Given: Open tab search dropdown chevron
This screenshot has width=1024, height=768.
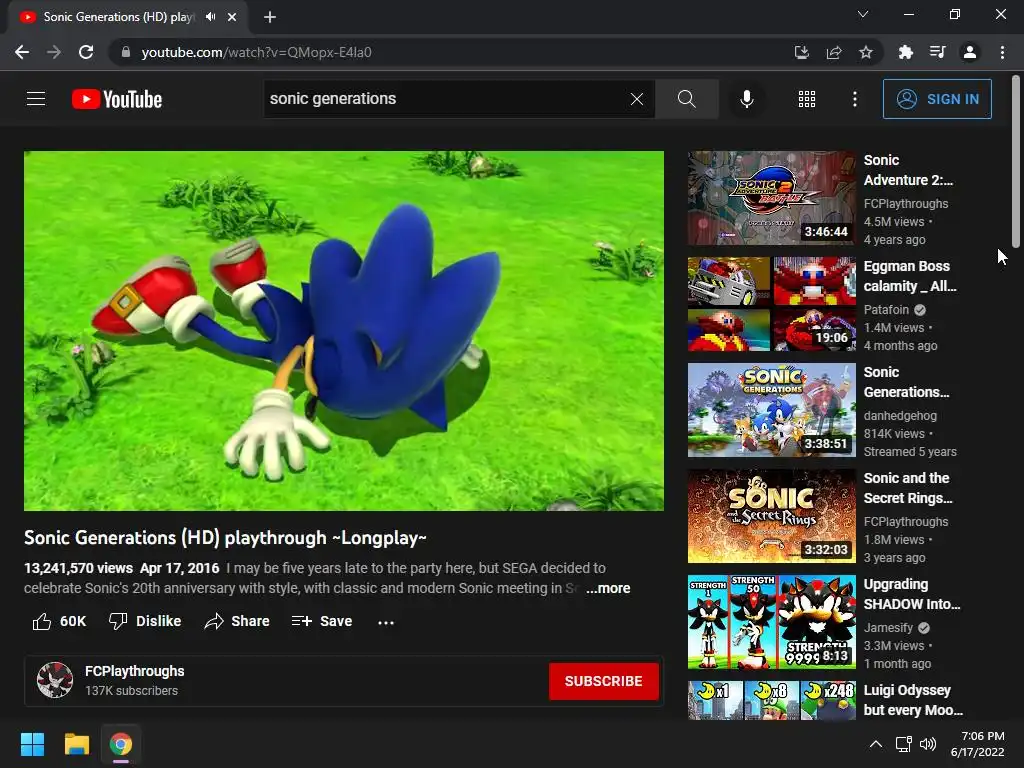Looking at the screenshot, I should [x=863, y=14].
